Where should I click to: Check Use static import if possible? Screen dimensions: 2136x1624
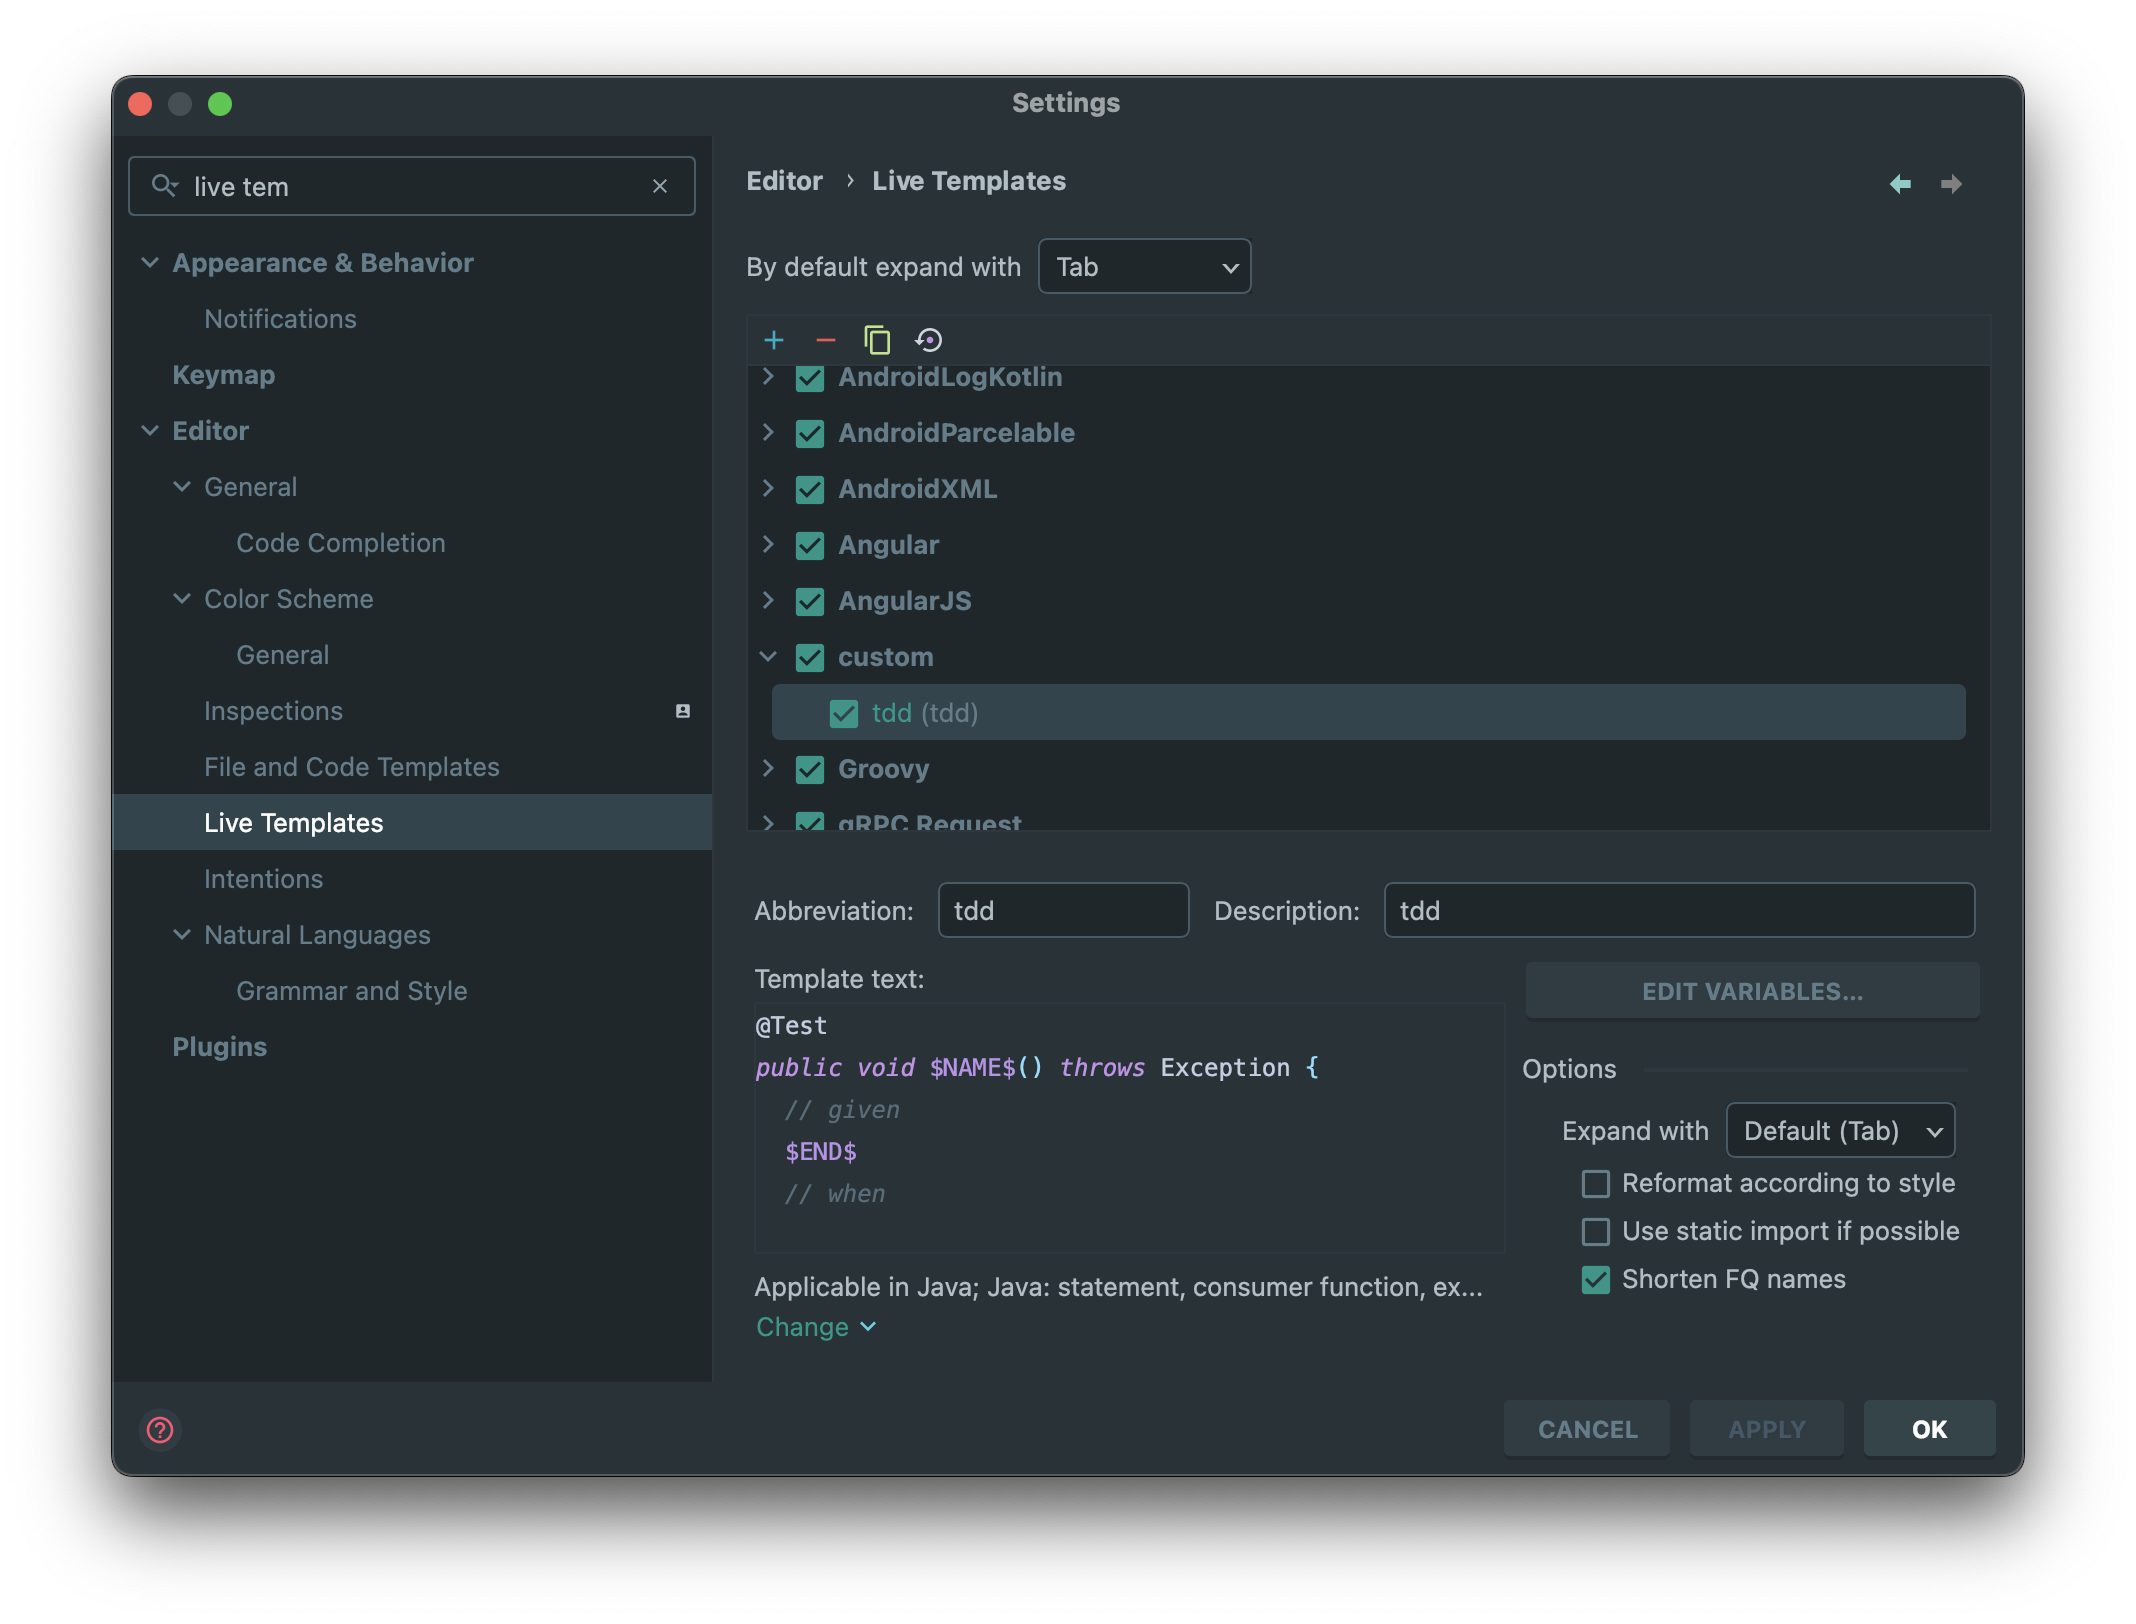[x=1596, y=1232]
